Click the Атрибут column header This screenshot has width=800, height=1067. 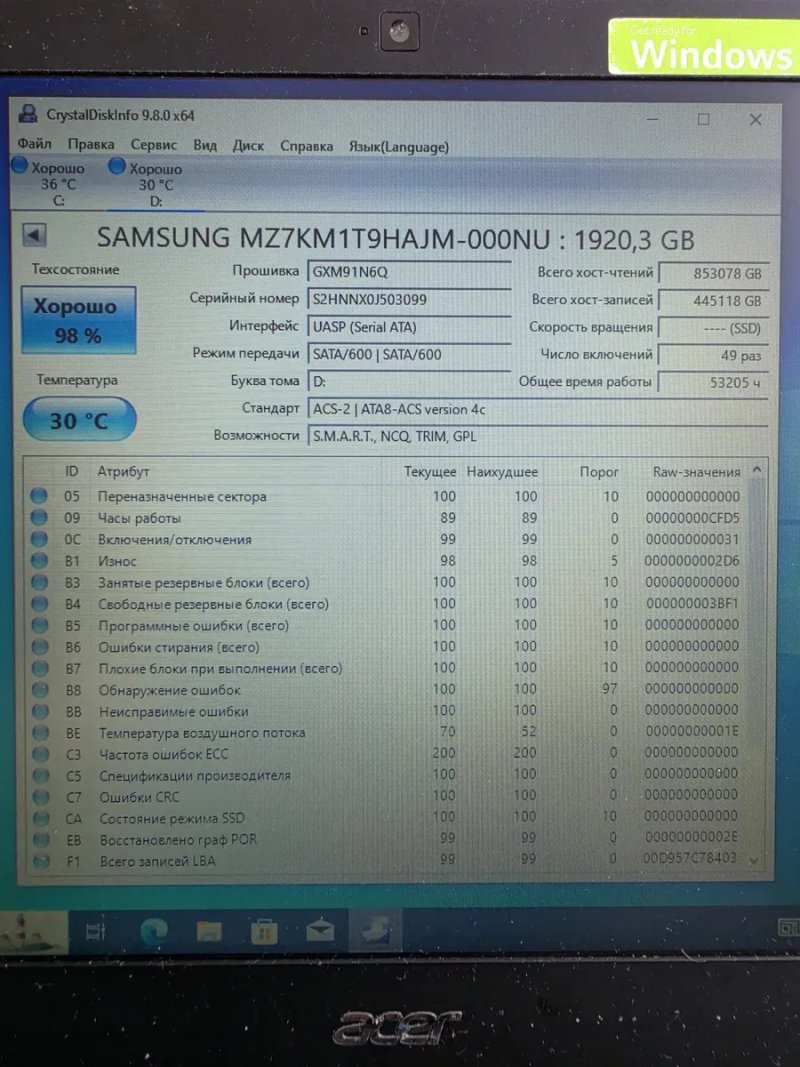[123, 471]
